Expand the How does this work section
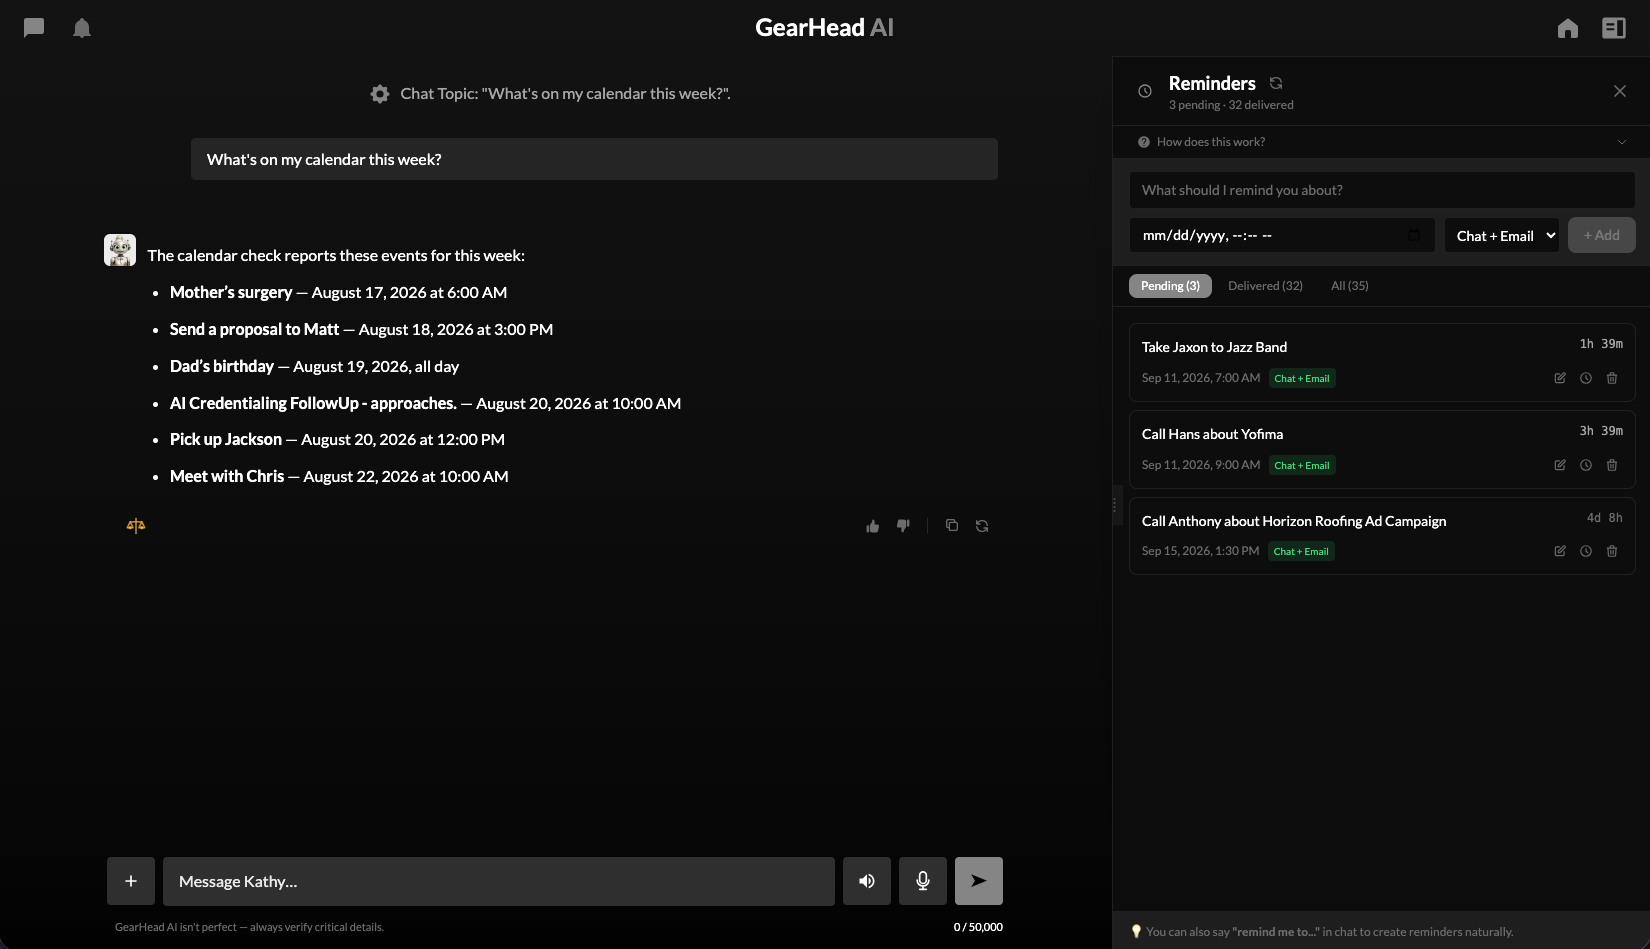Viewport: 1650px width, 949px height. 1381,142
